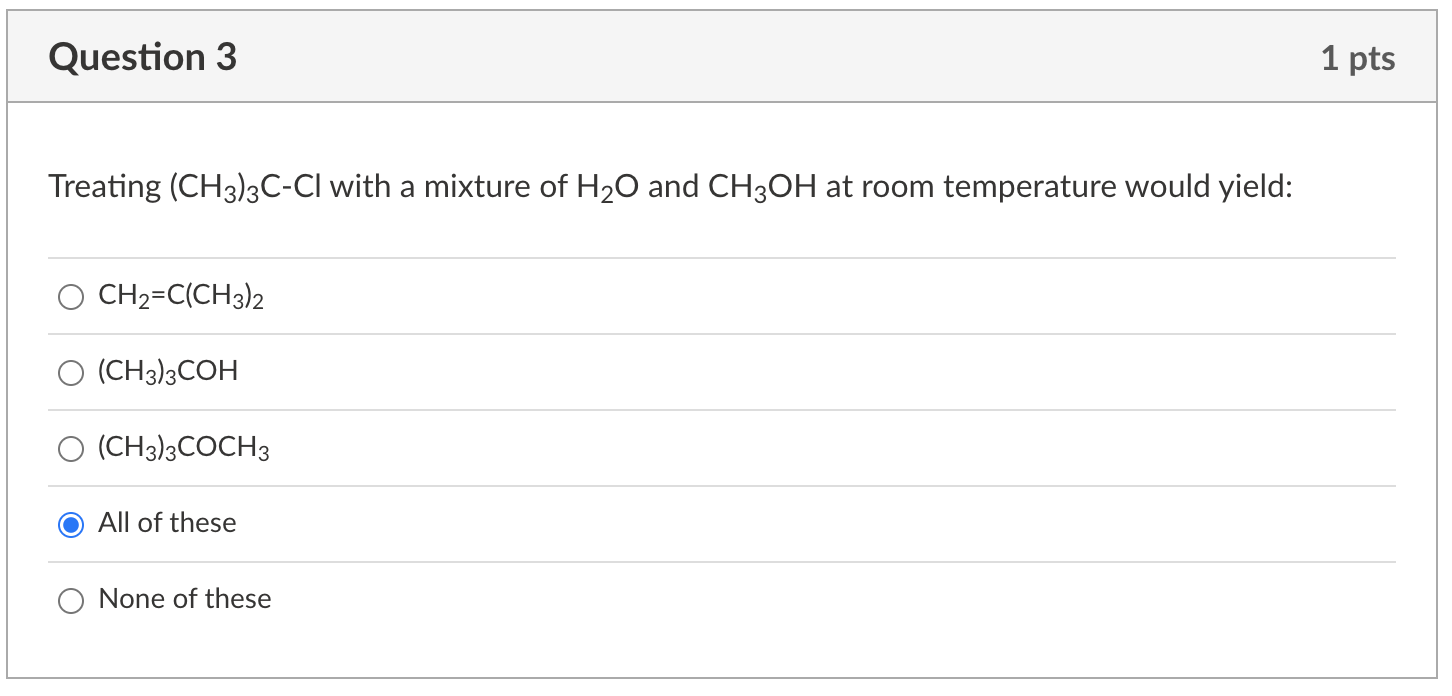This screenshot has height=696, width=1452.
Task: Click the (CH3)3COCH3 answer label text
Action: (x=181, y=449)
